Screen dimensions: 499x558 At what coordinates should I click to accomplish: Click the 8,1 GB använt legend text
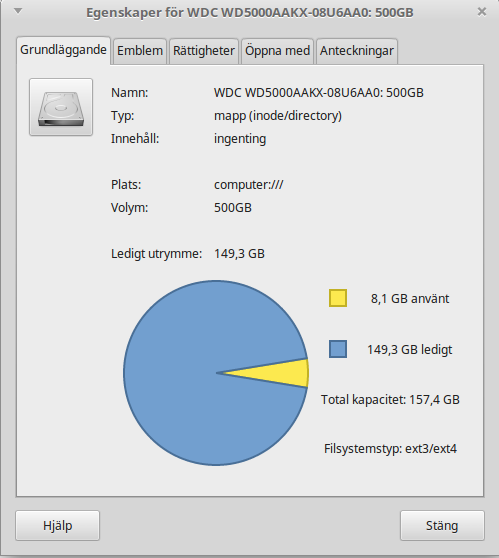tap(410, 299)
